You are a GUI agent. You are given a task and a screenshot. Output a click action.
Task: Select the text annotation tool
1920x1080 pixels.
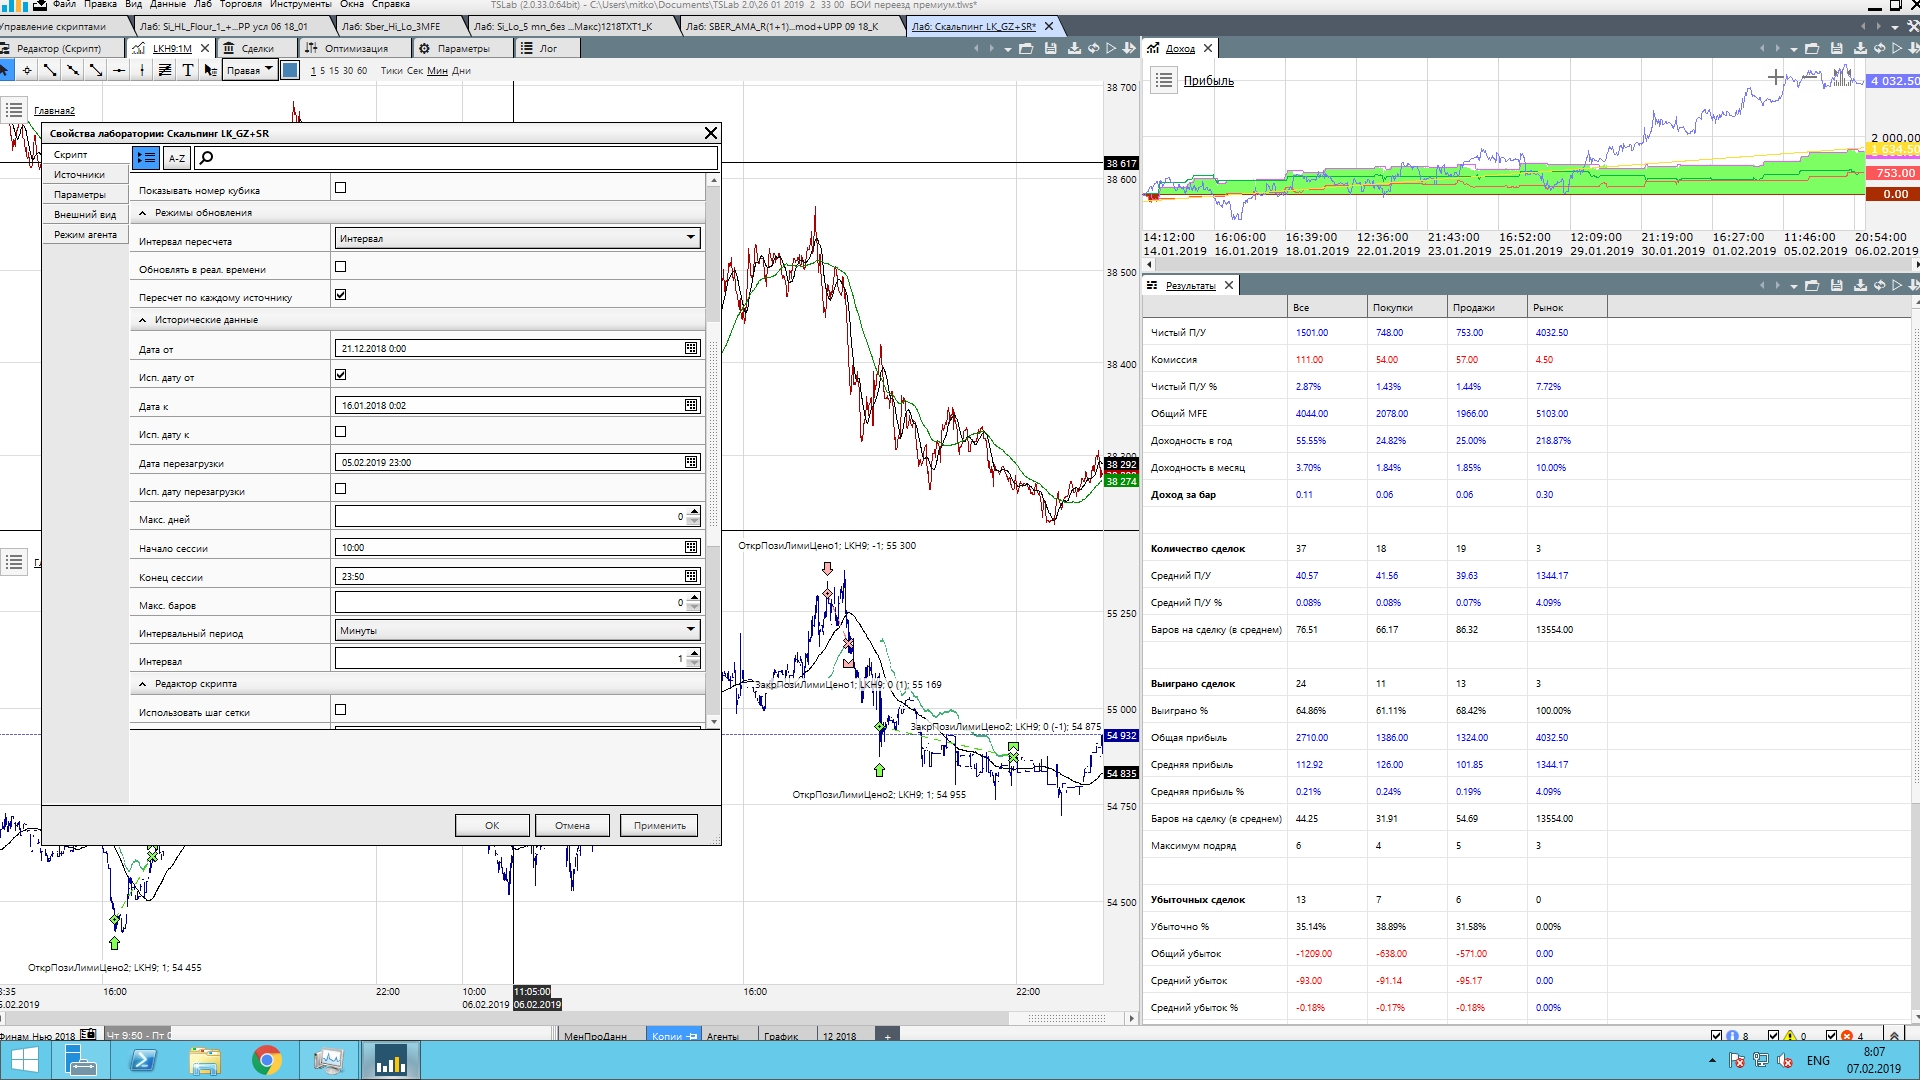click(187, 70)
